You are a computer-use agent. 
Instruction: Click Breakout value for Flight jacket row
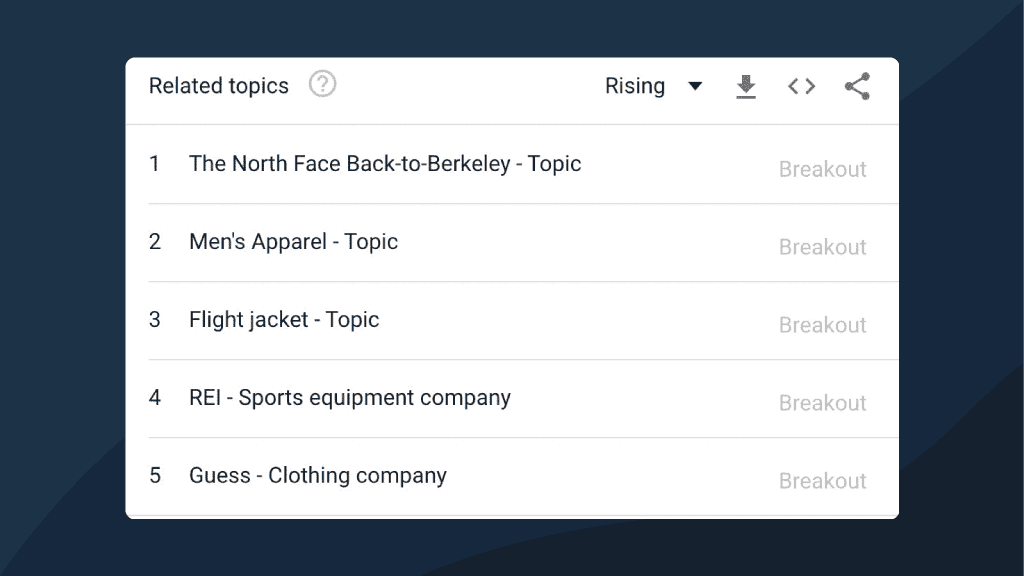click(x=822, y=325)
